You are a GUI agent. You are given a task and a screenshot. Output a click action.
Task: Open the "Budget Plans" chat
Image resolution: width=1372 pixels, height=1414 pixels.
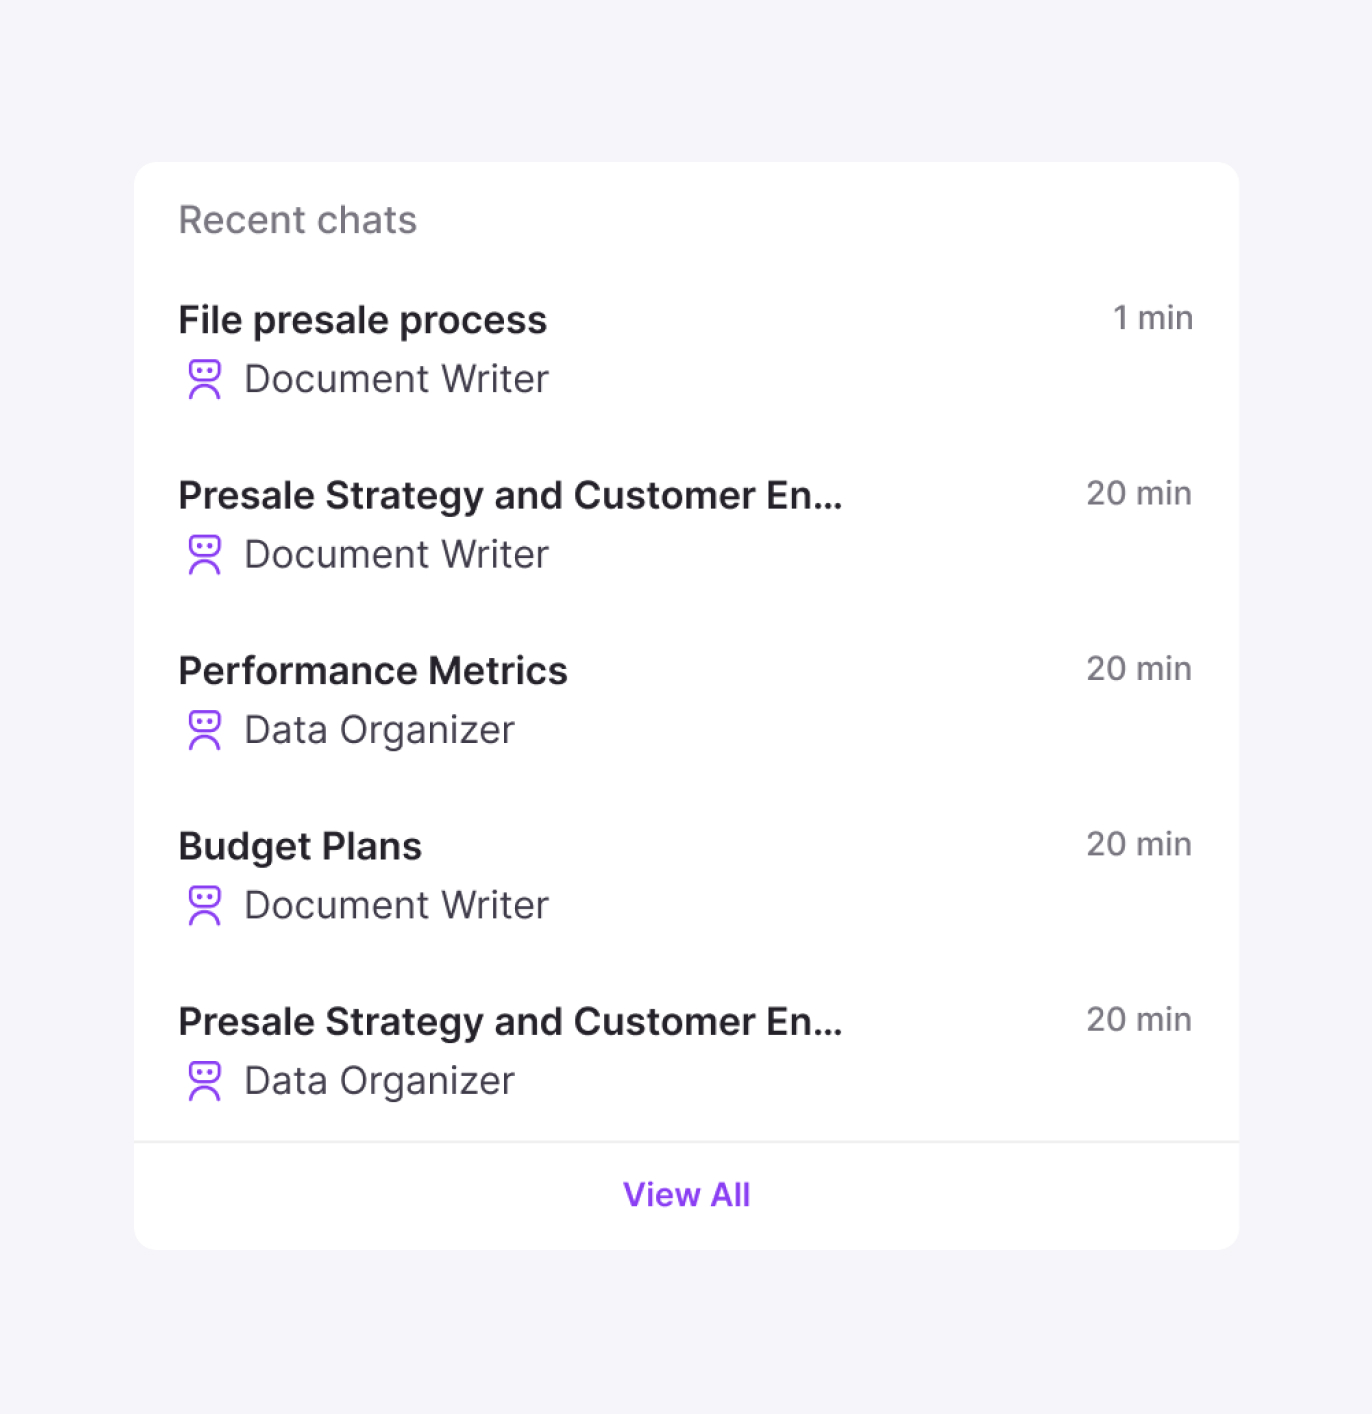click(299, 845)
